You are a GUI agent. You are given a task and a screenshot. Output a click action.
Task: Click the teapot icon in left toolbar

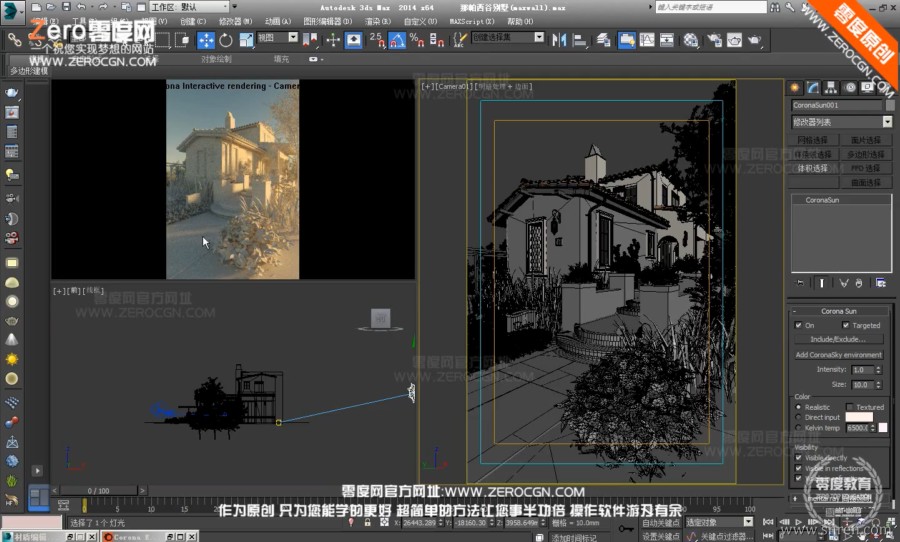(x=12, y=94)
